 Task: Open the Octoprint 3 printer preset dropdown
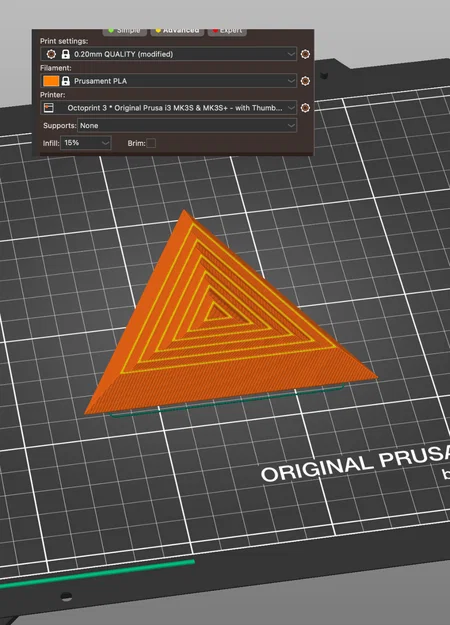[168, 108]
